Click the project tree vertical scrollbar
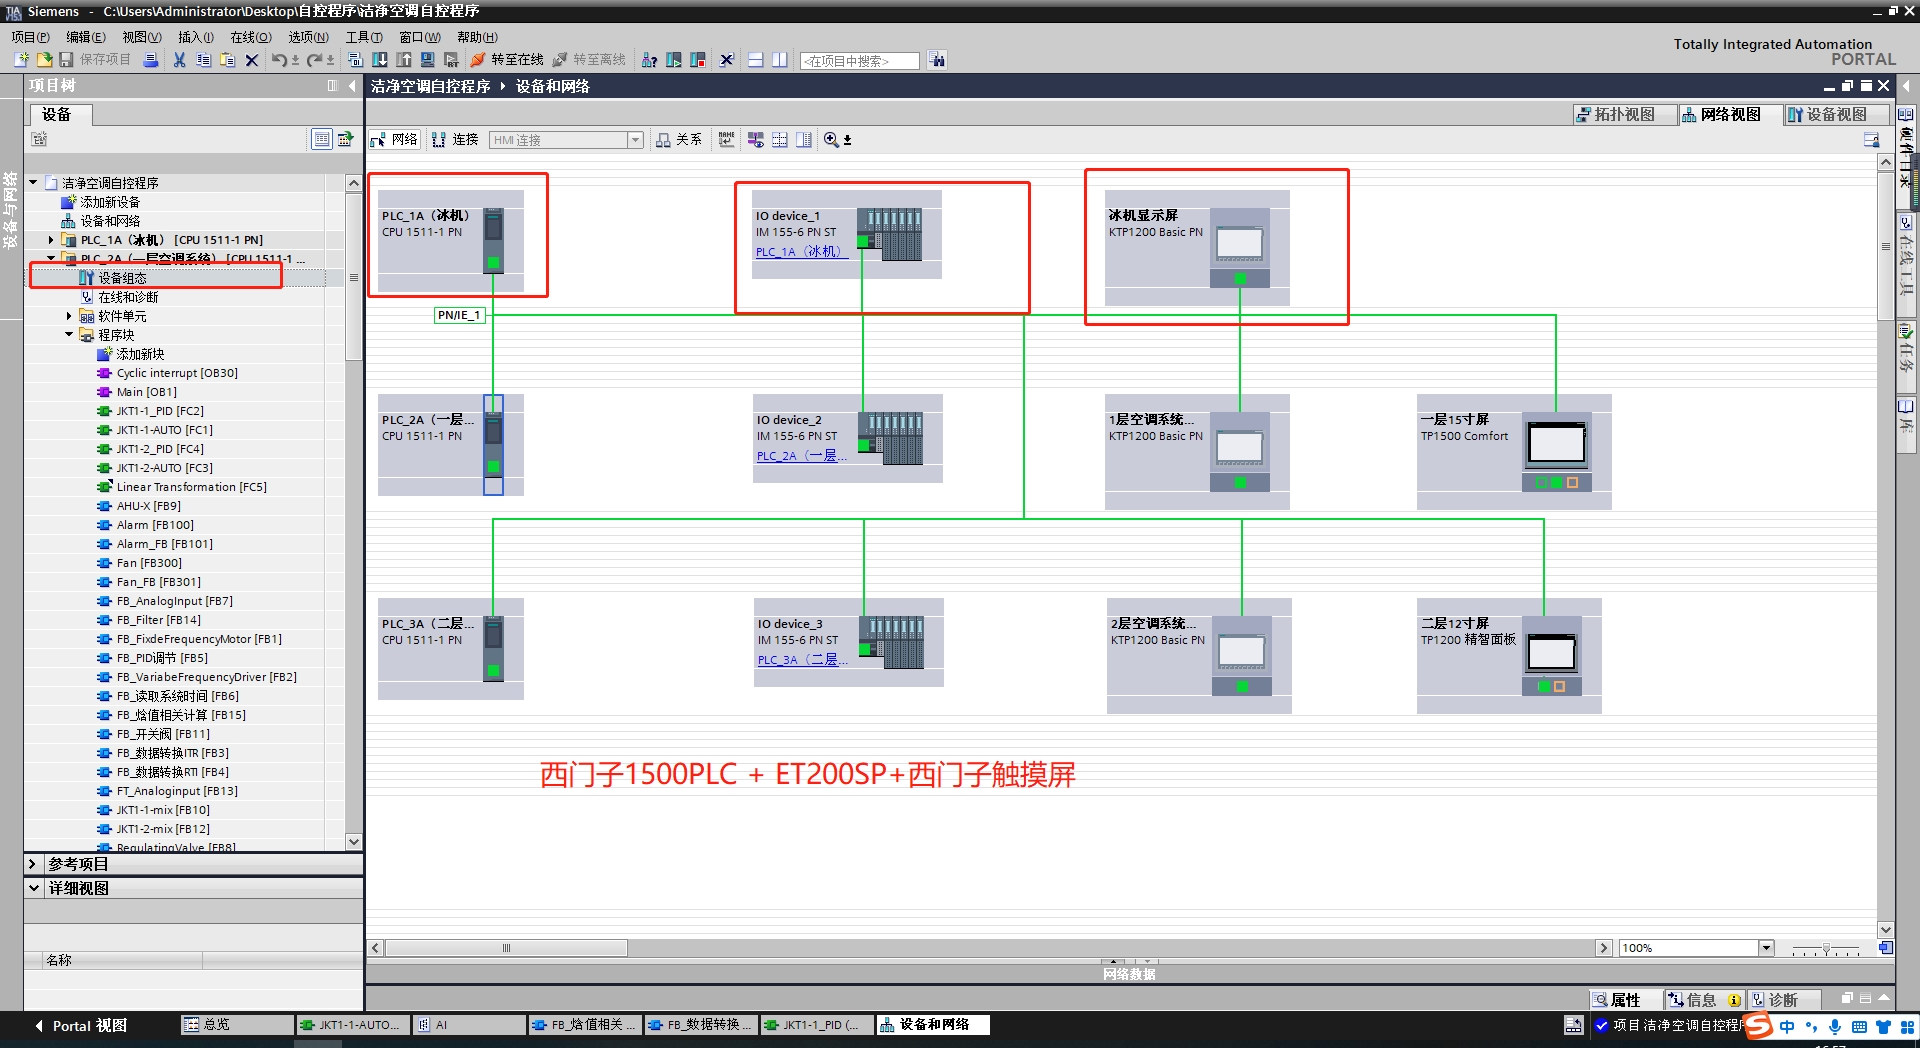 coord(353,275)
